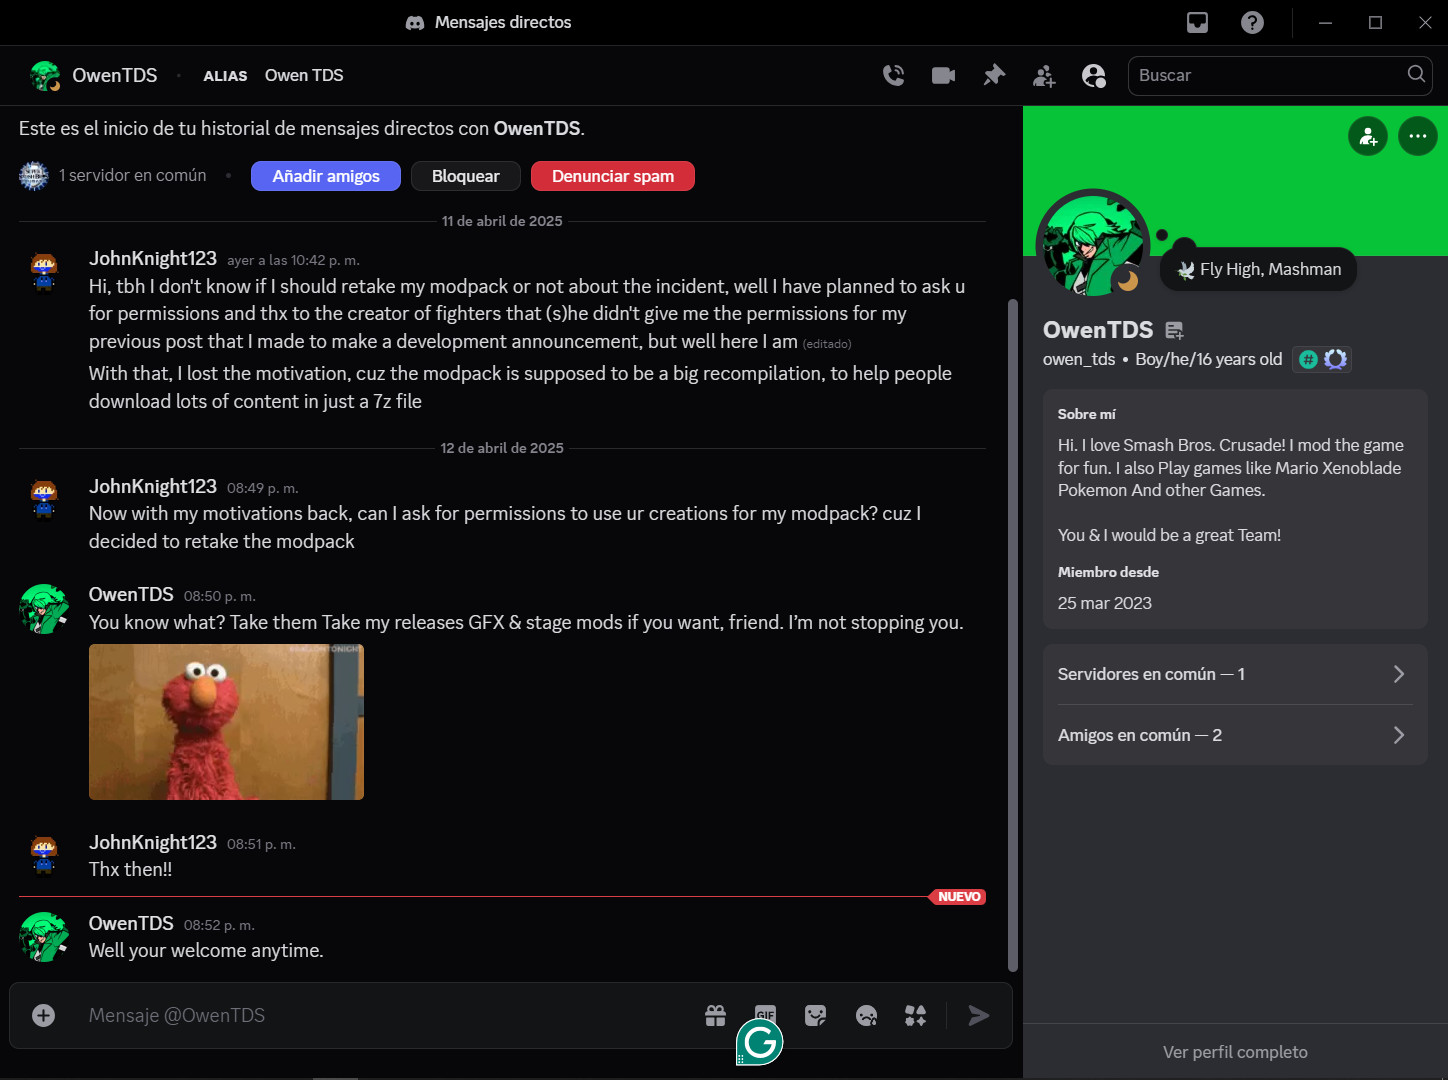
Task: Toggle the user profile panel
Action: 1094,75
